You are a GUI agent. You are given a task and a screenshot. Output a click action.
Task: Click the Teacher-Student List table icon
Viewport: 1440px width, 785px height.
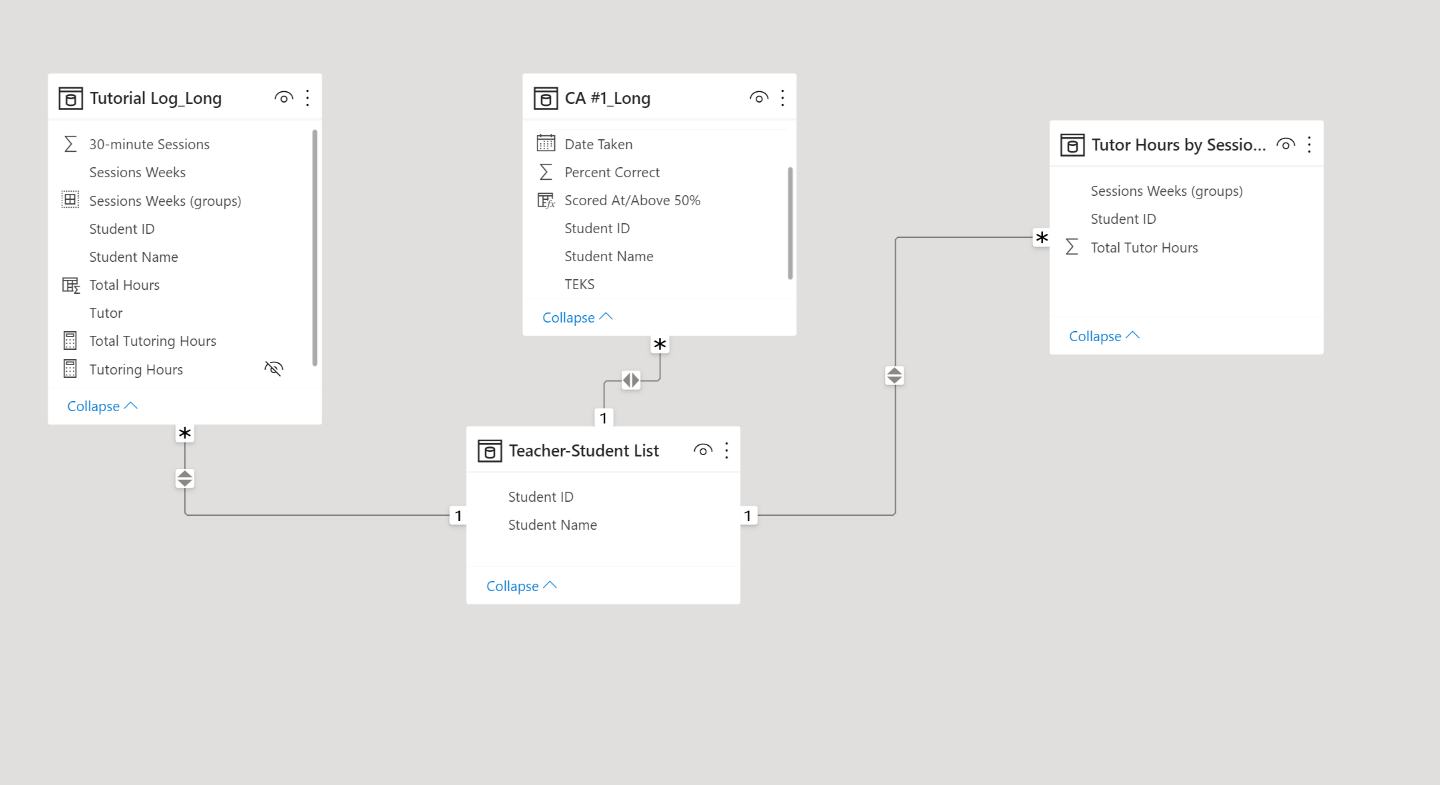point(489,451)
